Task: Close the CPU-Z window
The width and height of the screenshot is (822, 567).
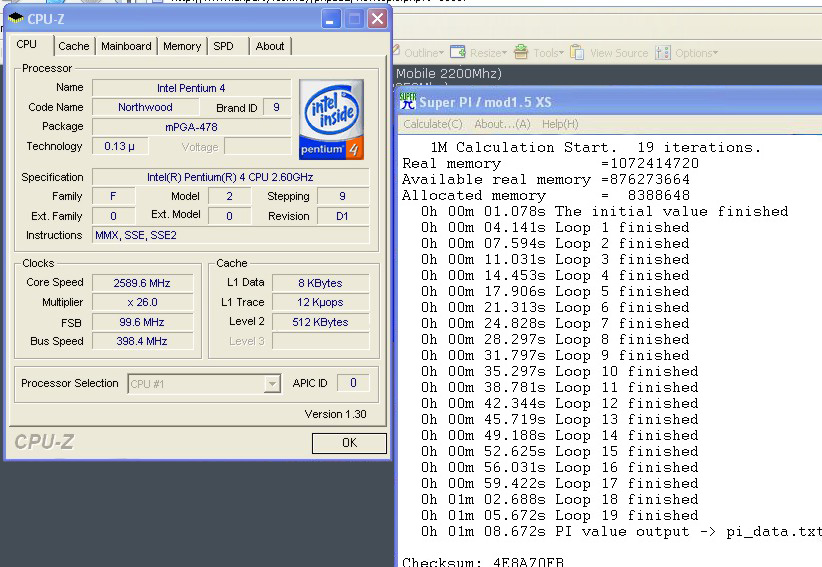Action: click(x=377, y=19)
